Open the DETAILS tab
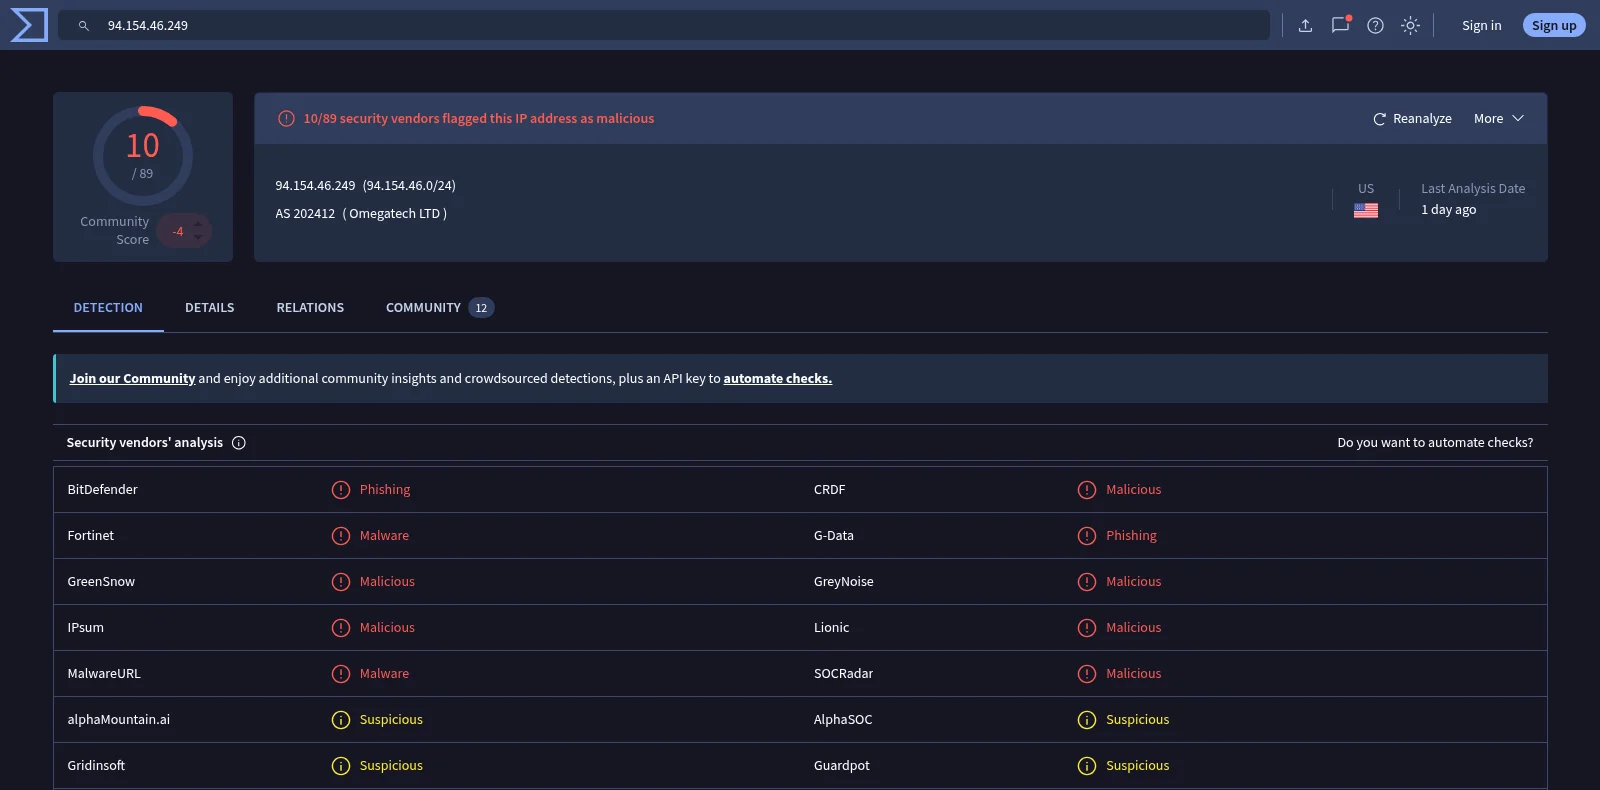Viewport: 1600px width, 790px height. coord(210,308)
